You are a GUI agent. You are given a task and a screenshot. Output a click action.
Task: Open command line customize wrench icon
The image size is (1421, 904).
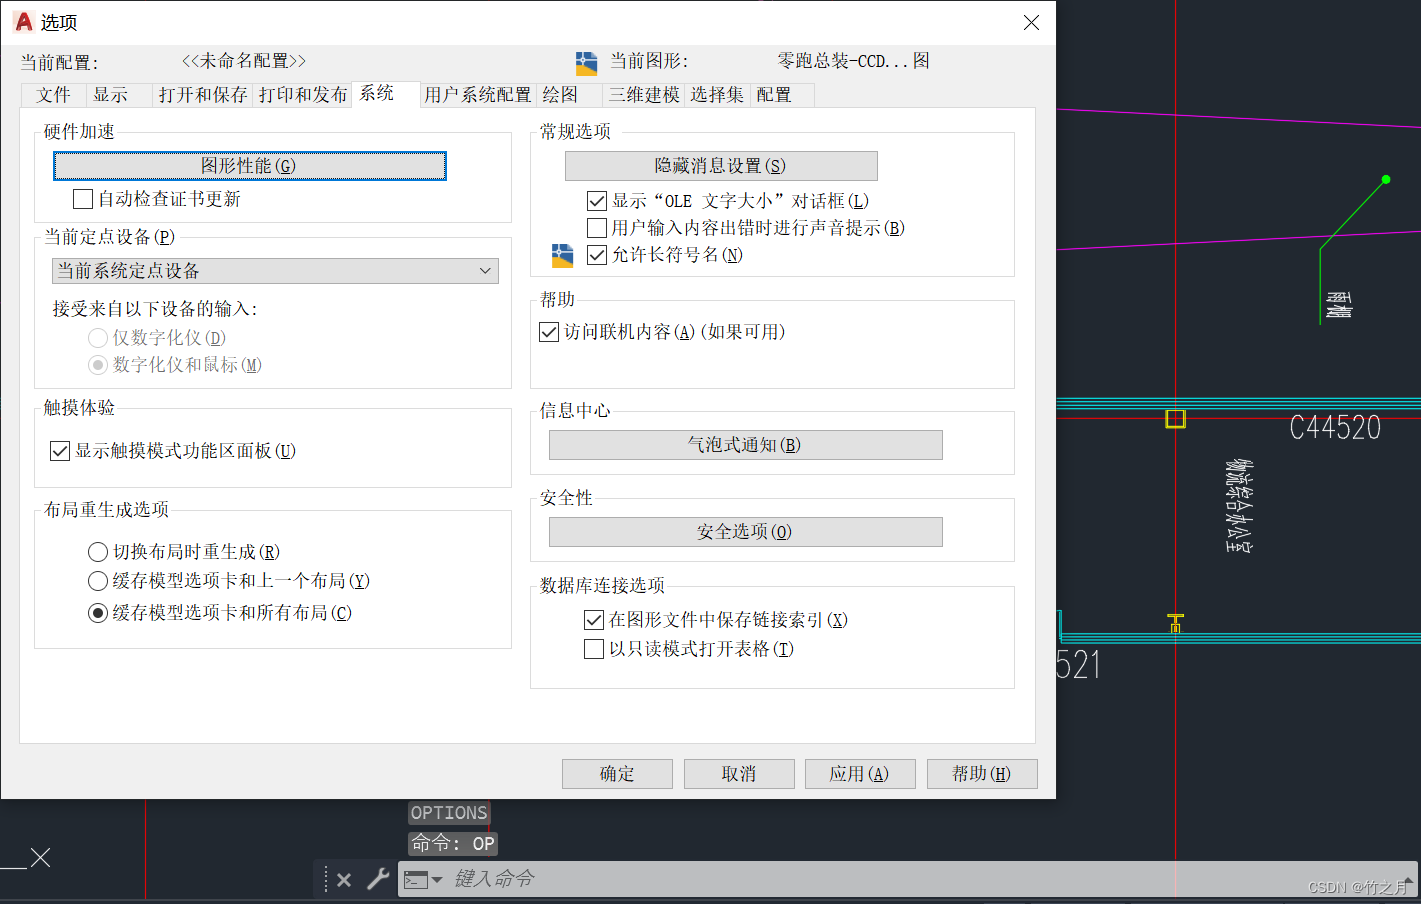378,879
